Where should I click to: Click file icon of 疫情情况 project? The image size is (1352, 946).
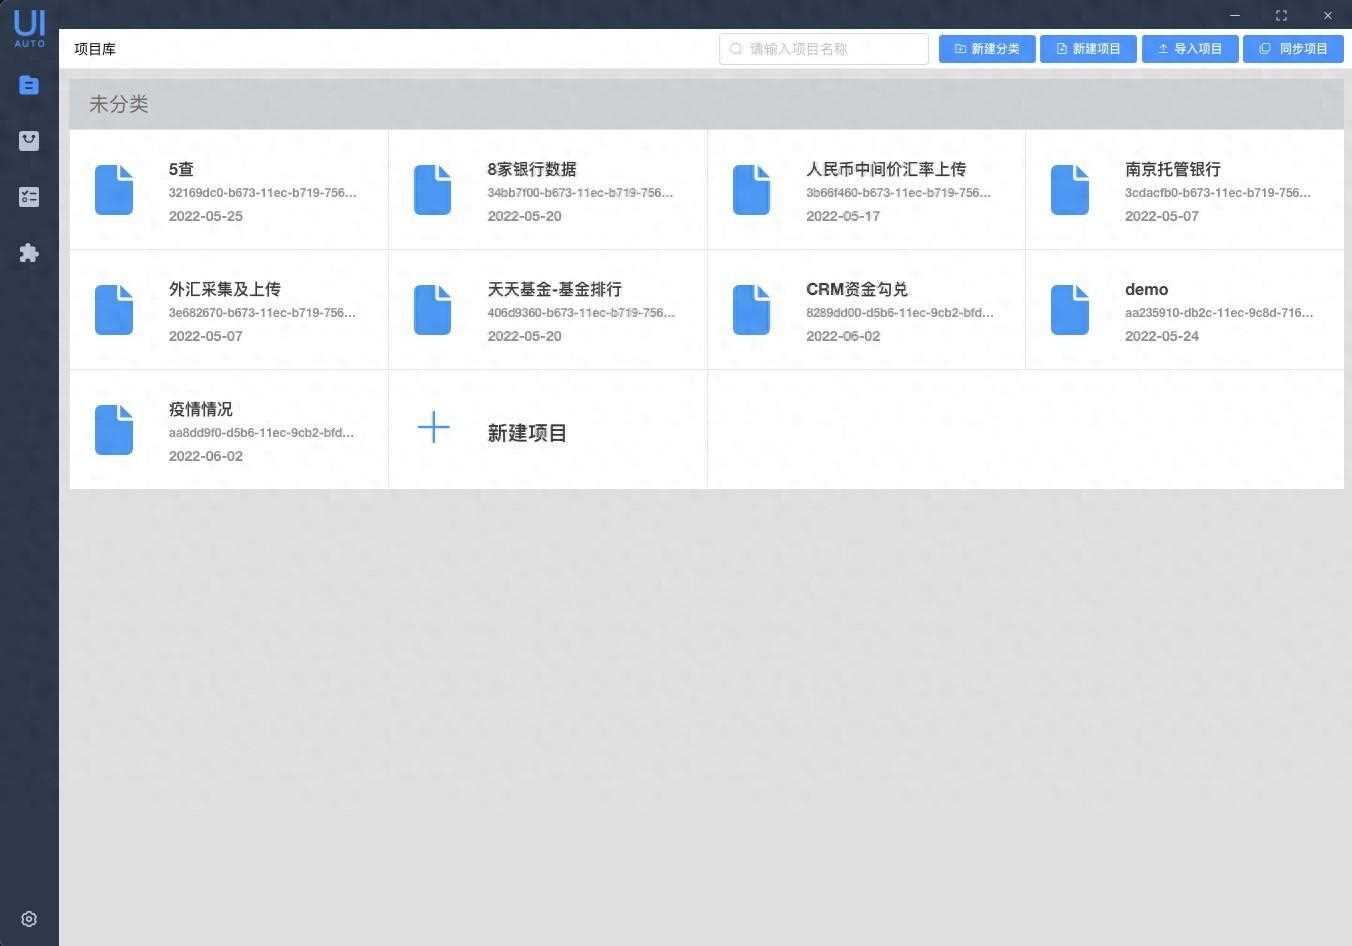click(114, 430)
